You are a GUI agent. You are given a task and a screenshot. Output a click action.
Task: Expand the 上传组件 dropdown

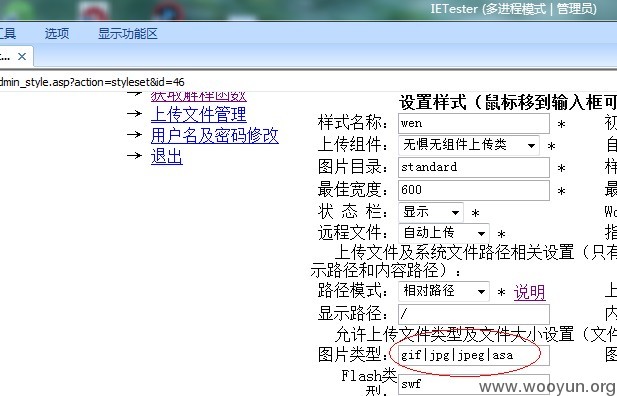tap(469, 145)
